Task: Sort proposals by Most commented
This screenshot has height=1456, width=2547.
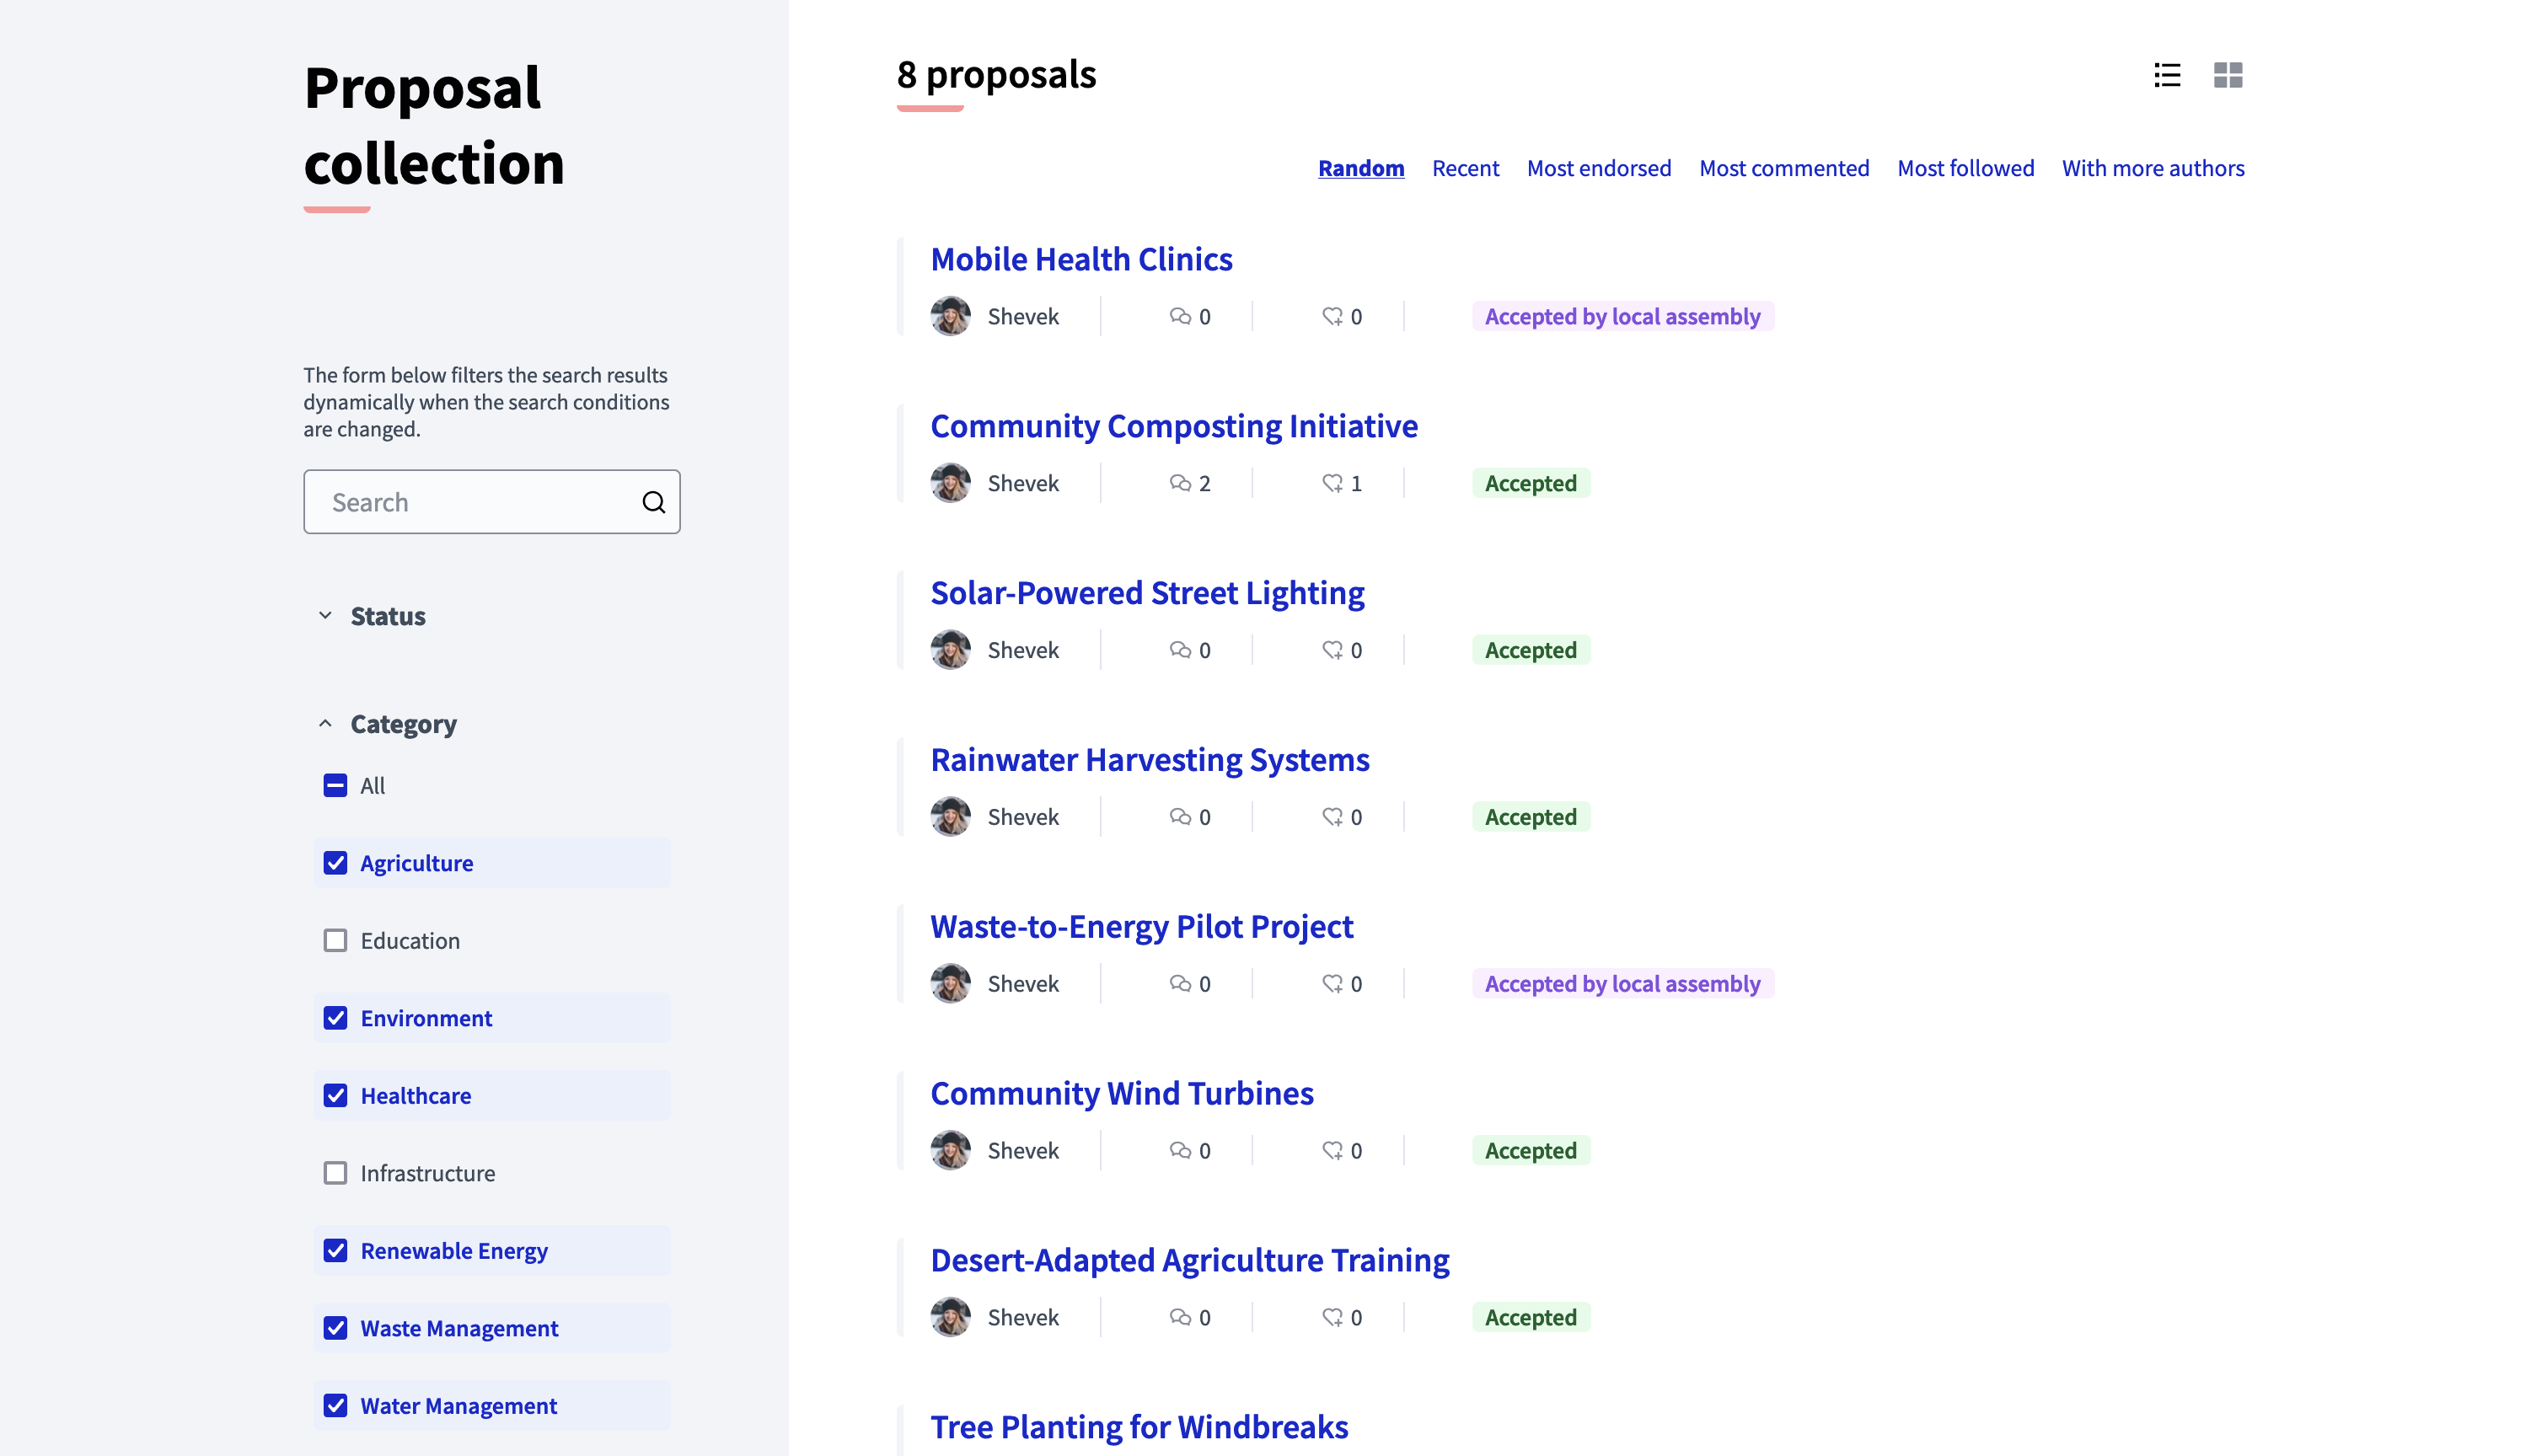Action: click(1784, 168)
